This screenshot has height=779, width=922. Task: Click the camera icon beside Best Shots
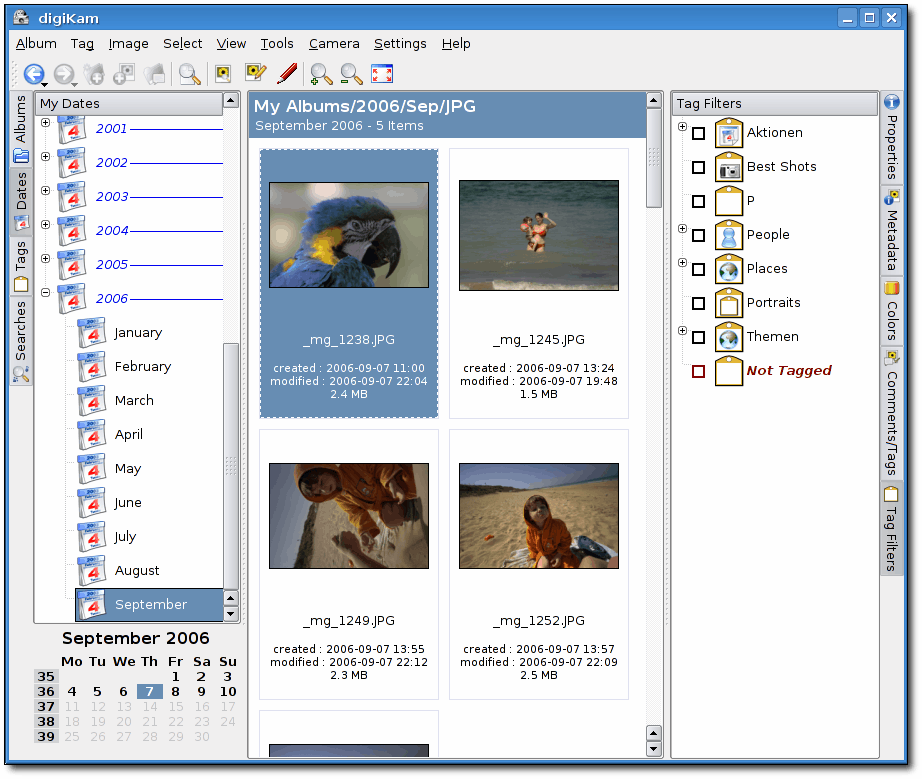[x=729, y=167]
